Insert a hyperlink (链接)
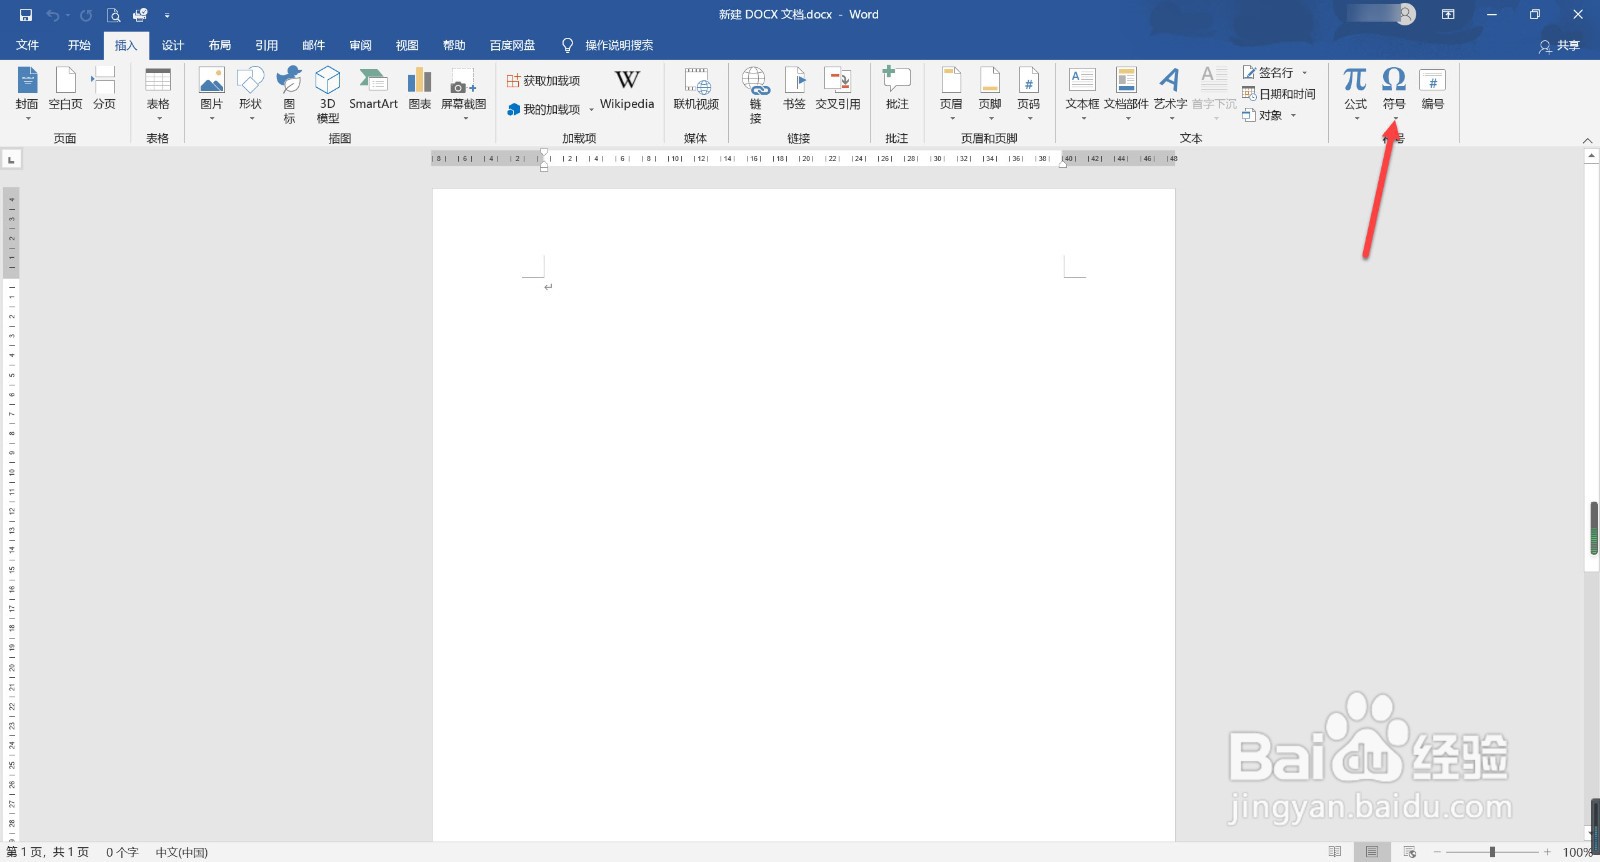The image size is (1600, 862). pos(755,95)
